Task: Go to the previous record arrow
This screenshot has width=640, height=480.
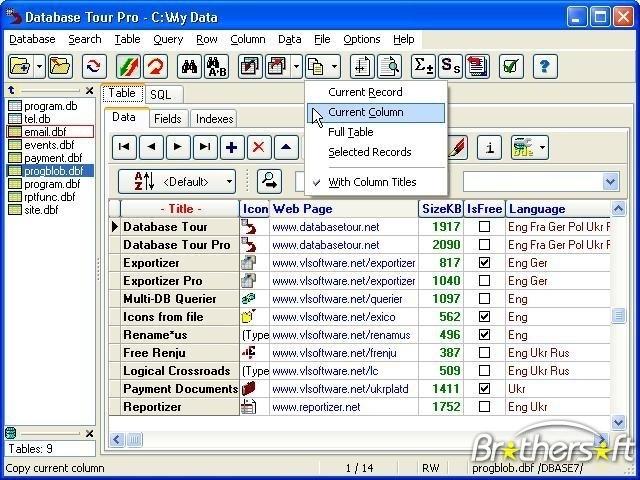Action: [x=151, y=147]
